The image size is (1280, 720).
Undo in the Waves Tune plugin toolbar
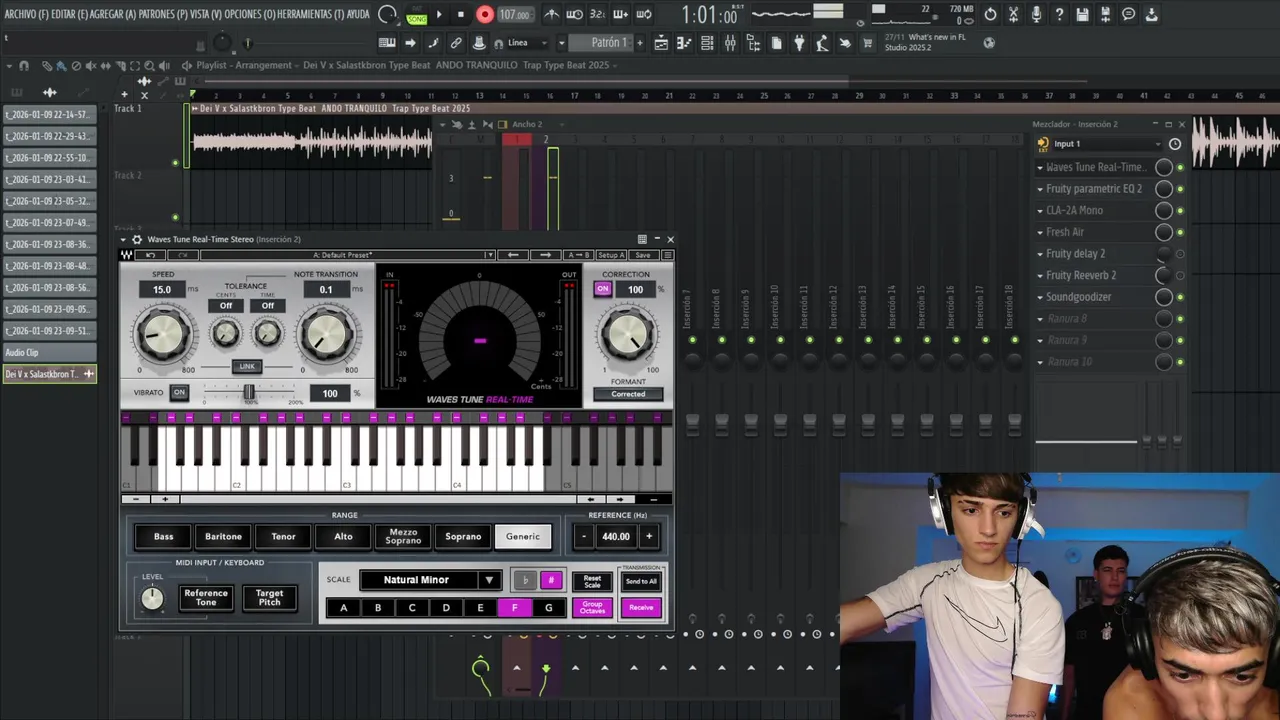click(x=151, y=255)
